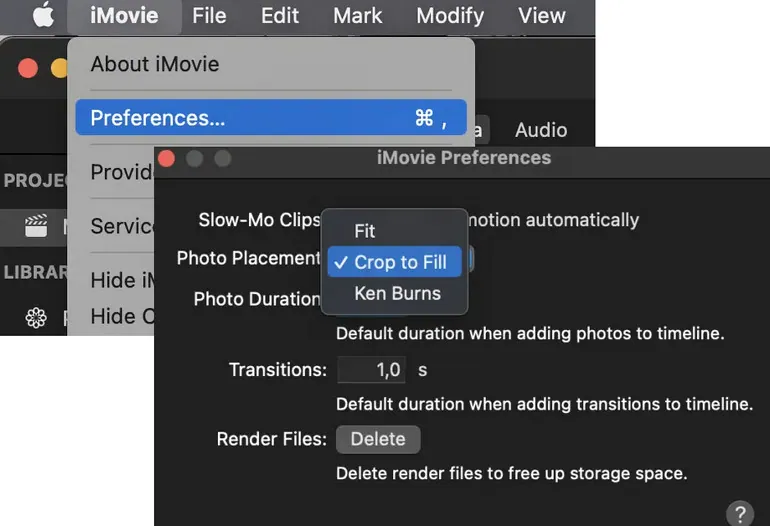
Task: Delete render files button
Action: pyautogui.click(x=378, y=439)
